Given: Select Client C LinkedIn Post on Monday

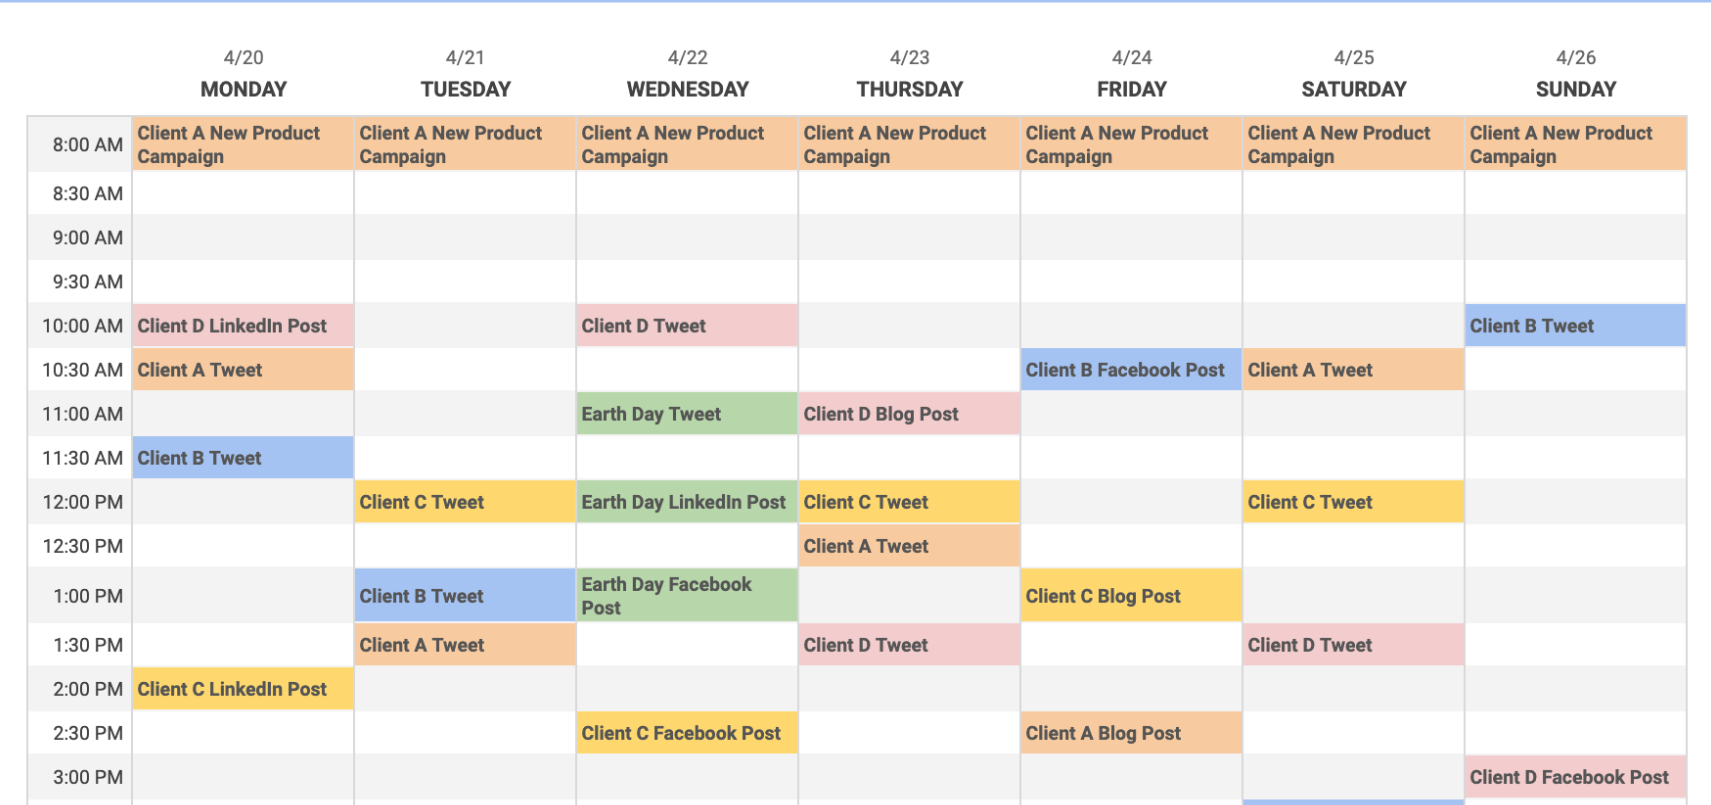Looking at the screenshot, I should 242,689.
